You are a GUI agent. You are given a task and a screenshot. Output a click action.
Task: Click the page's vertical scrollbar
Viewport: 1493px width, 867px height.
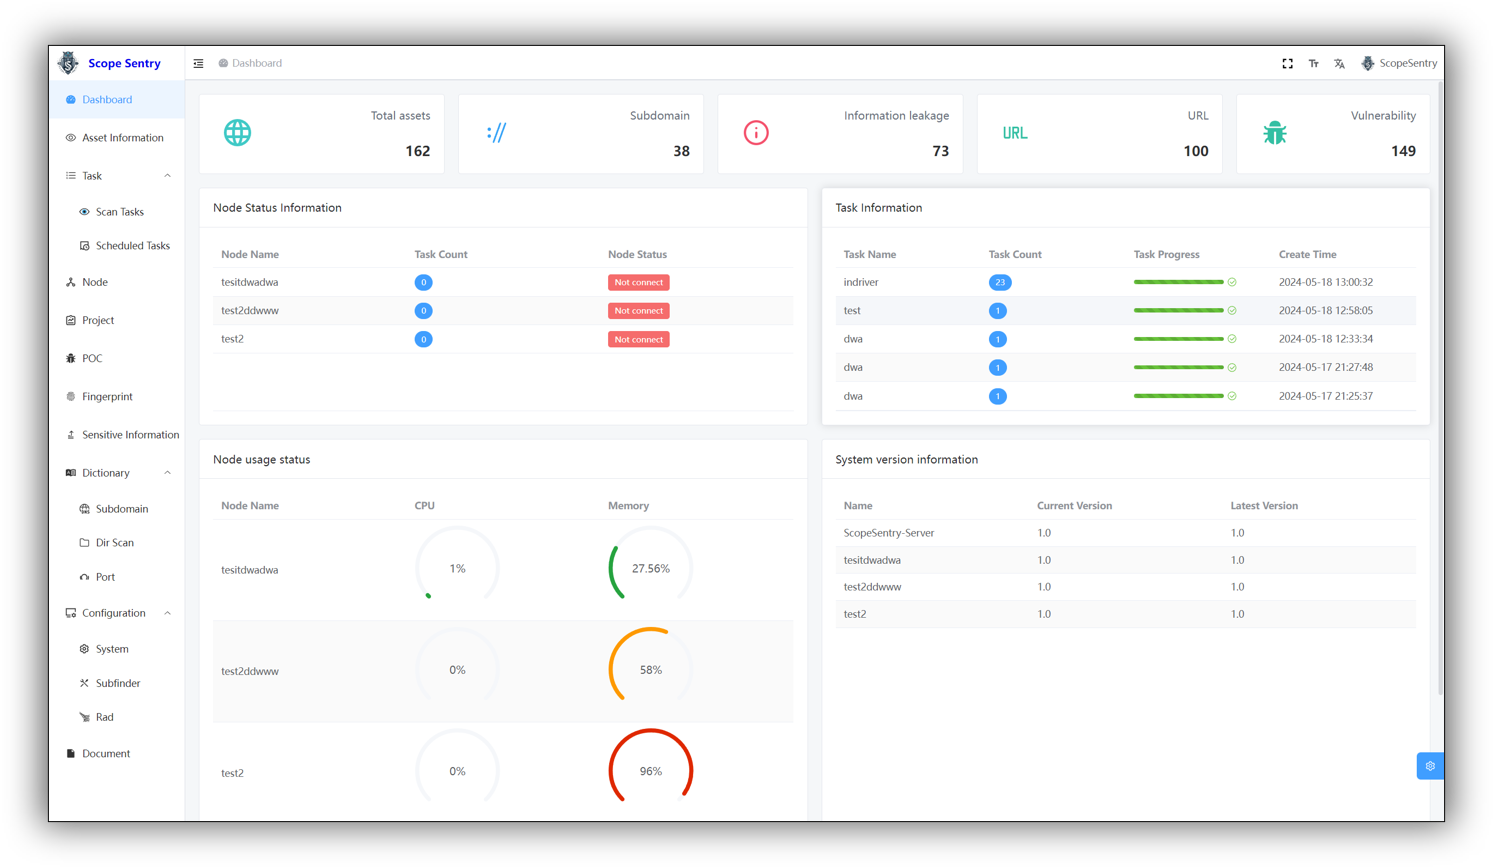[1440, 400]
